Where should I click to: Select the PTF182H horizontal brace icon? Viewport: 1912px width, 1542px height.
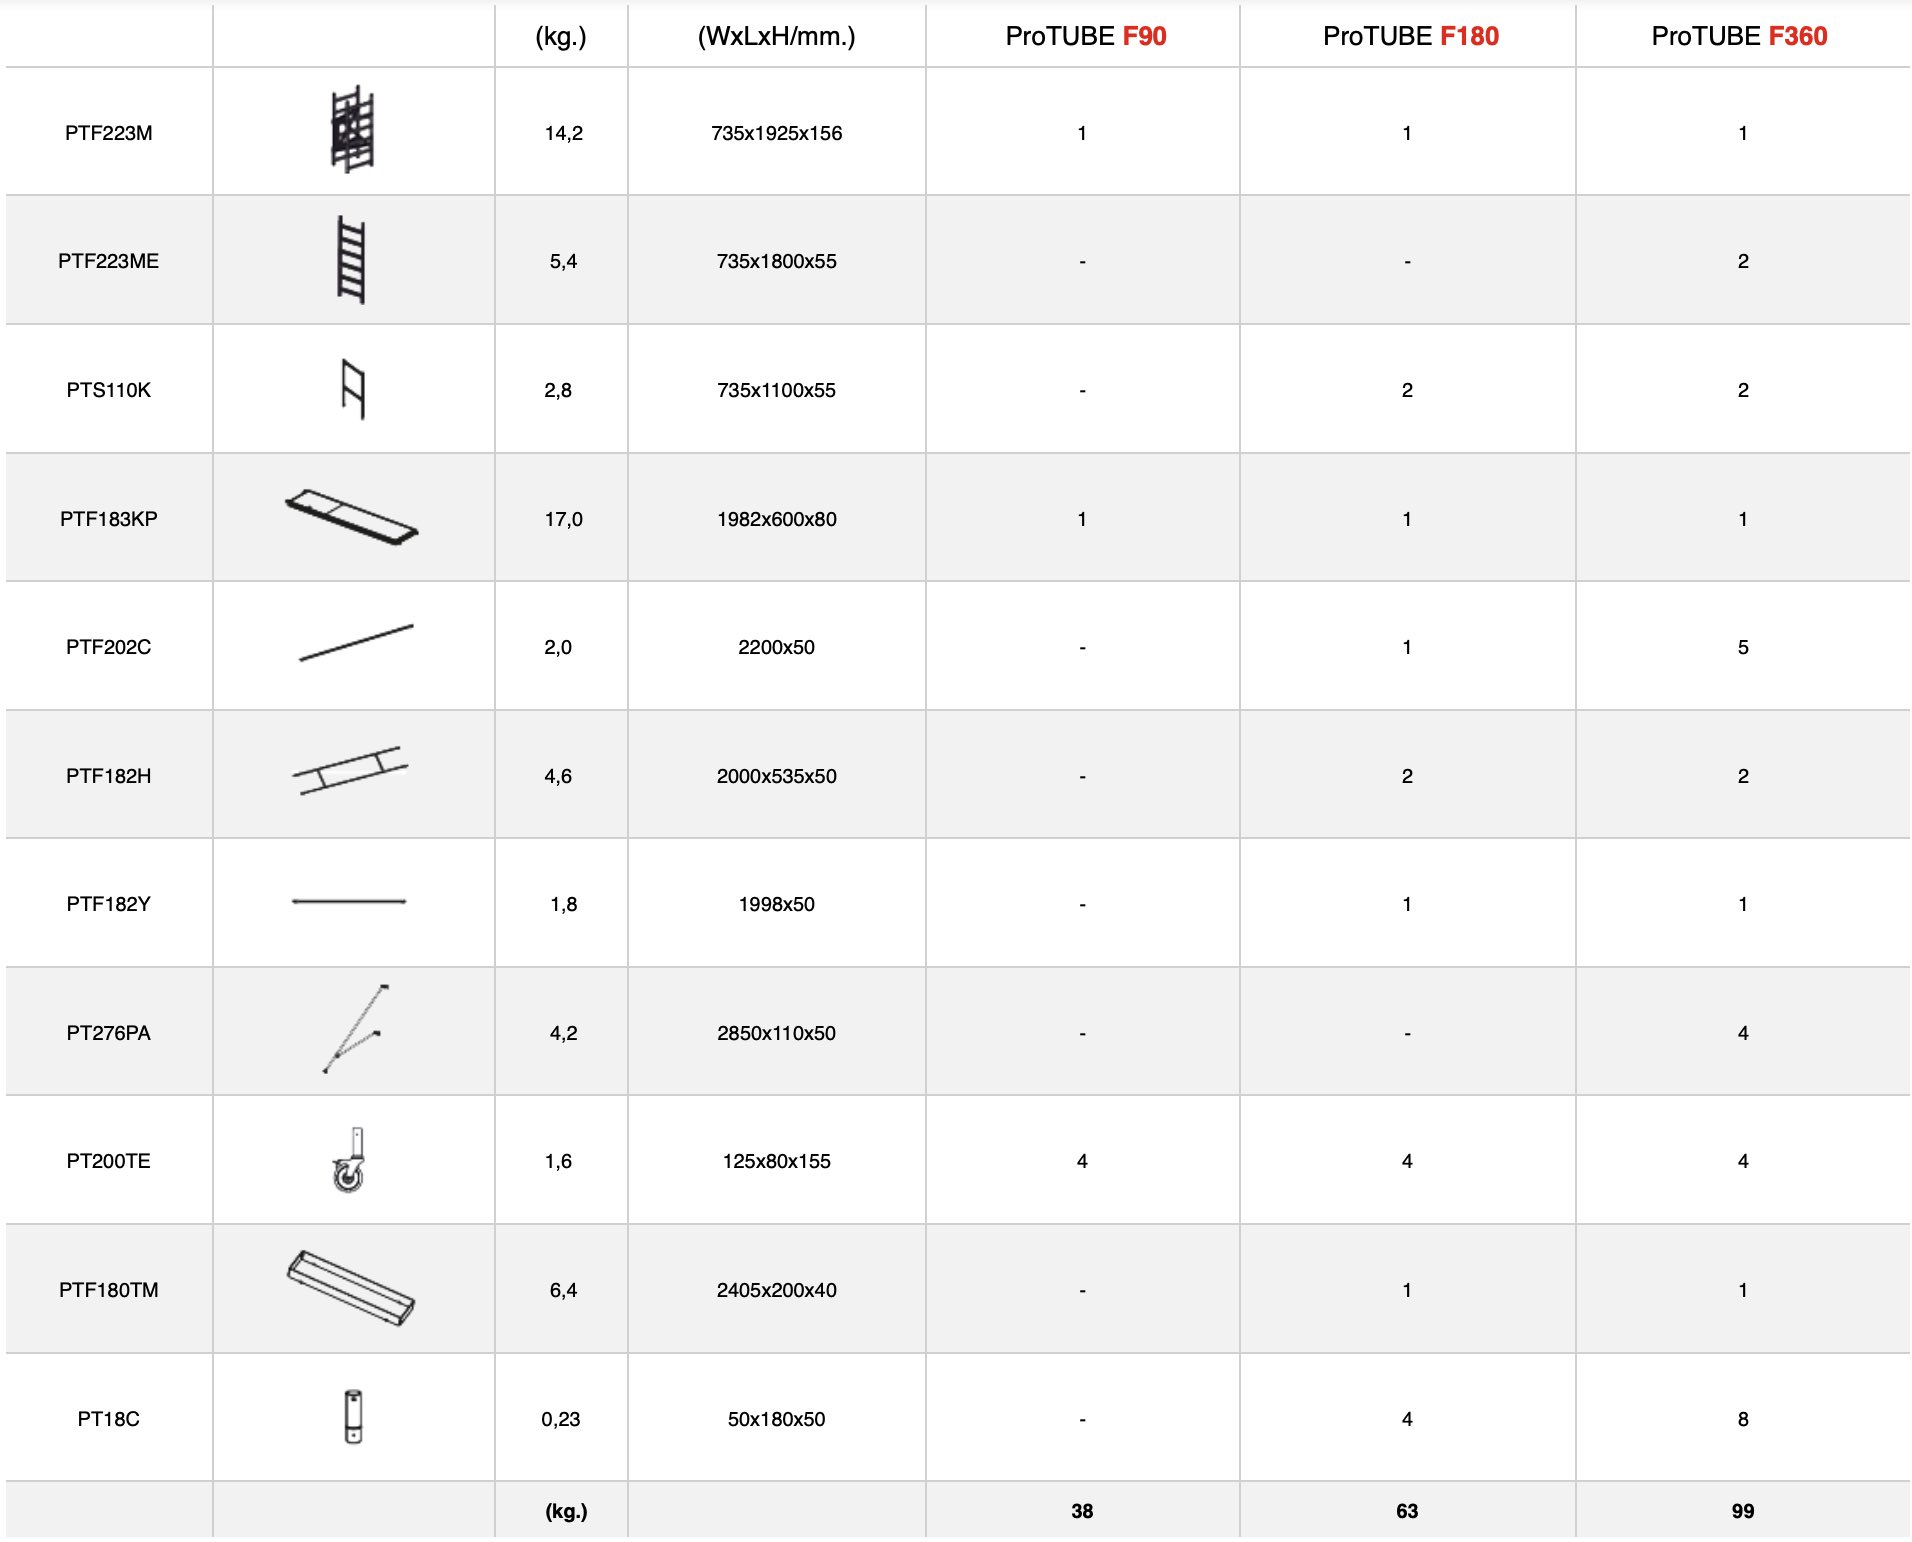pos(350,771)
